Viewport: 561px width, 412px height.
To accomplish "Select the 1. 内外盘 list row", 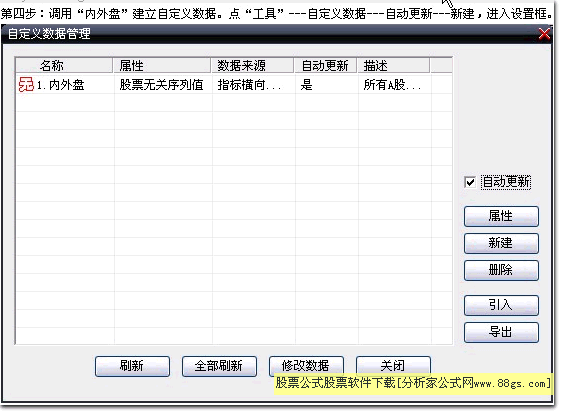I will click(234, 85).
